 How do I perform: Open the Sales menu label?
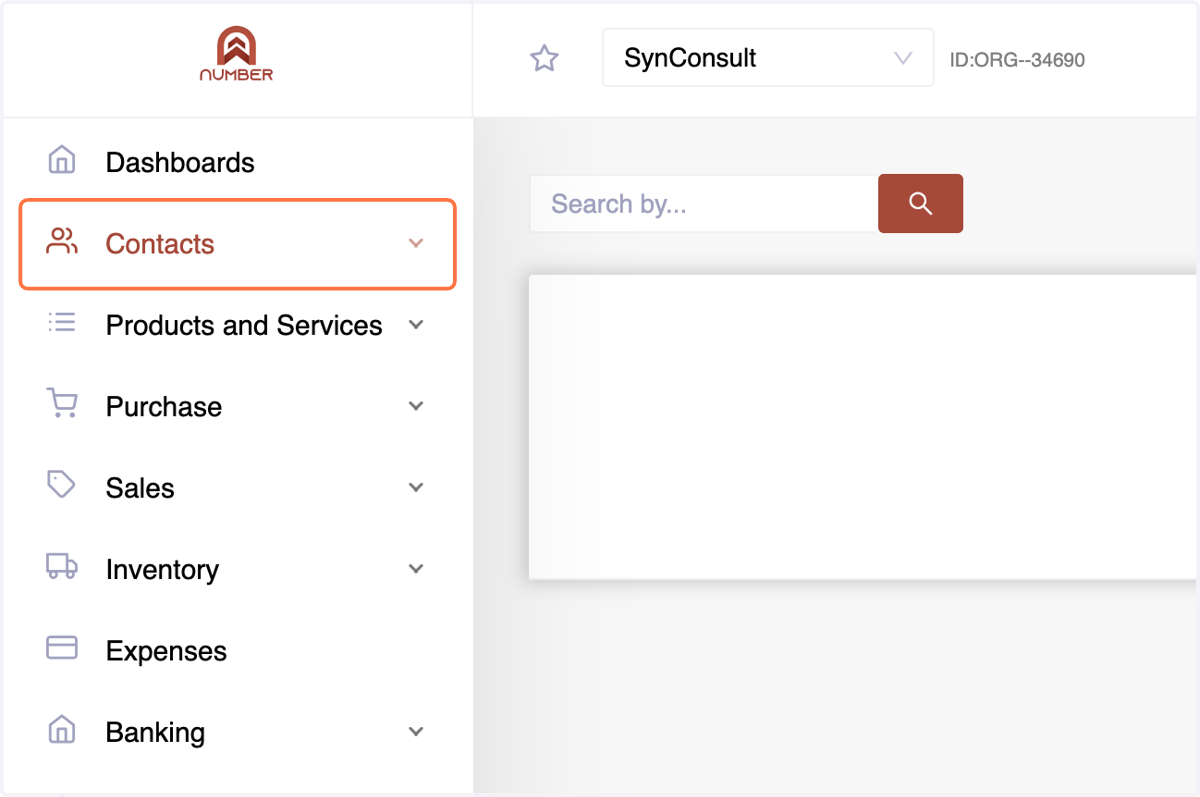(x=140, y=488)
